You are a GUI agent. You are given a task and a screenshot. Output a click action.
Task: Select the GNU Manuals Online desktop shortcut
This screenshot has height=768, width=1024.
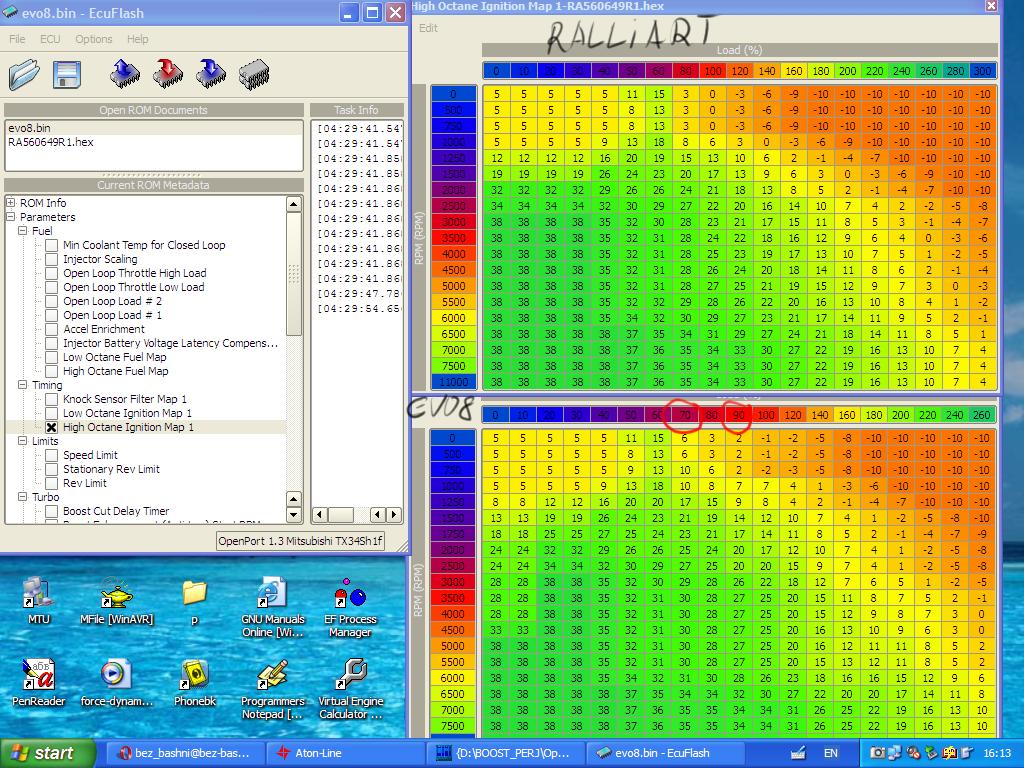(273, 607)
